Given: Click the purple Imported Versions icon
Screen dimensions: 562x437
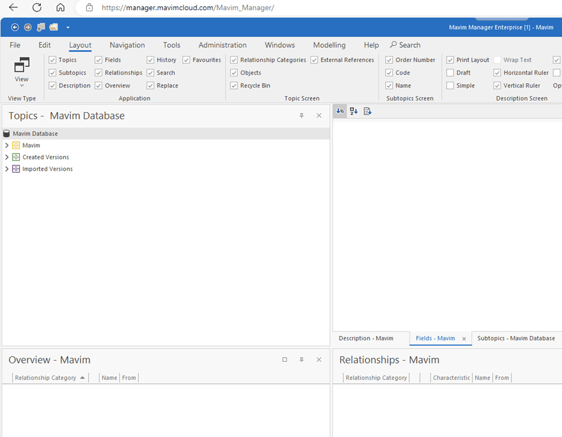Looking at the screenshot, I should [x=16, y=169].
